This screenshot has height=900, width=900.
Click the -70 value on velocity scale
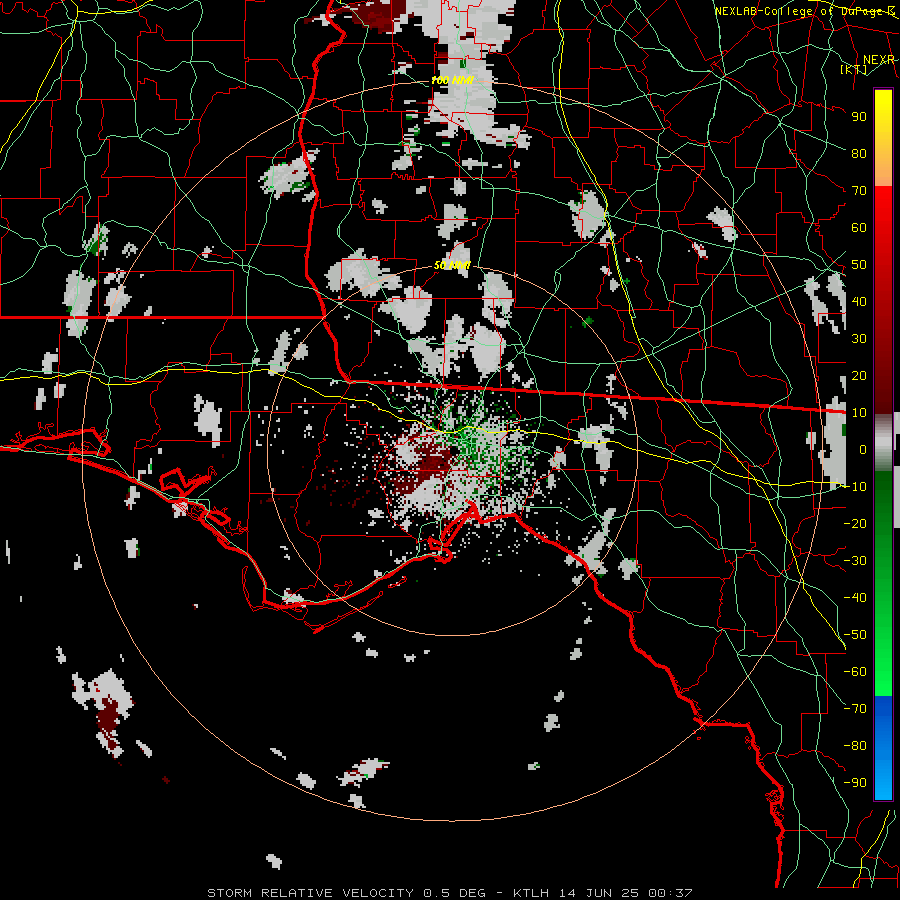point(855,709)
